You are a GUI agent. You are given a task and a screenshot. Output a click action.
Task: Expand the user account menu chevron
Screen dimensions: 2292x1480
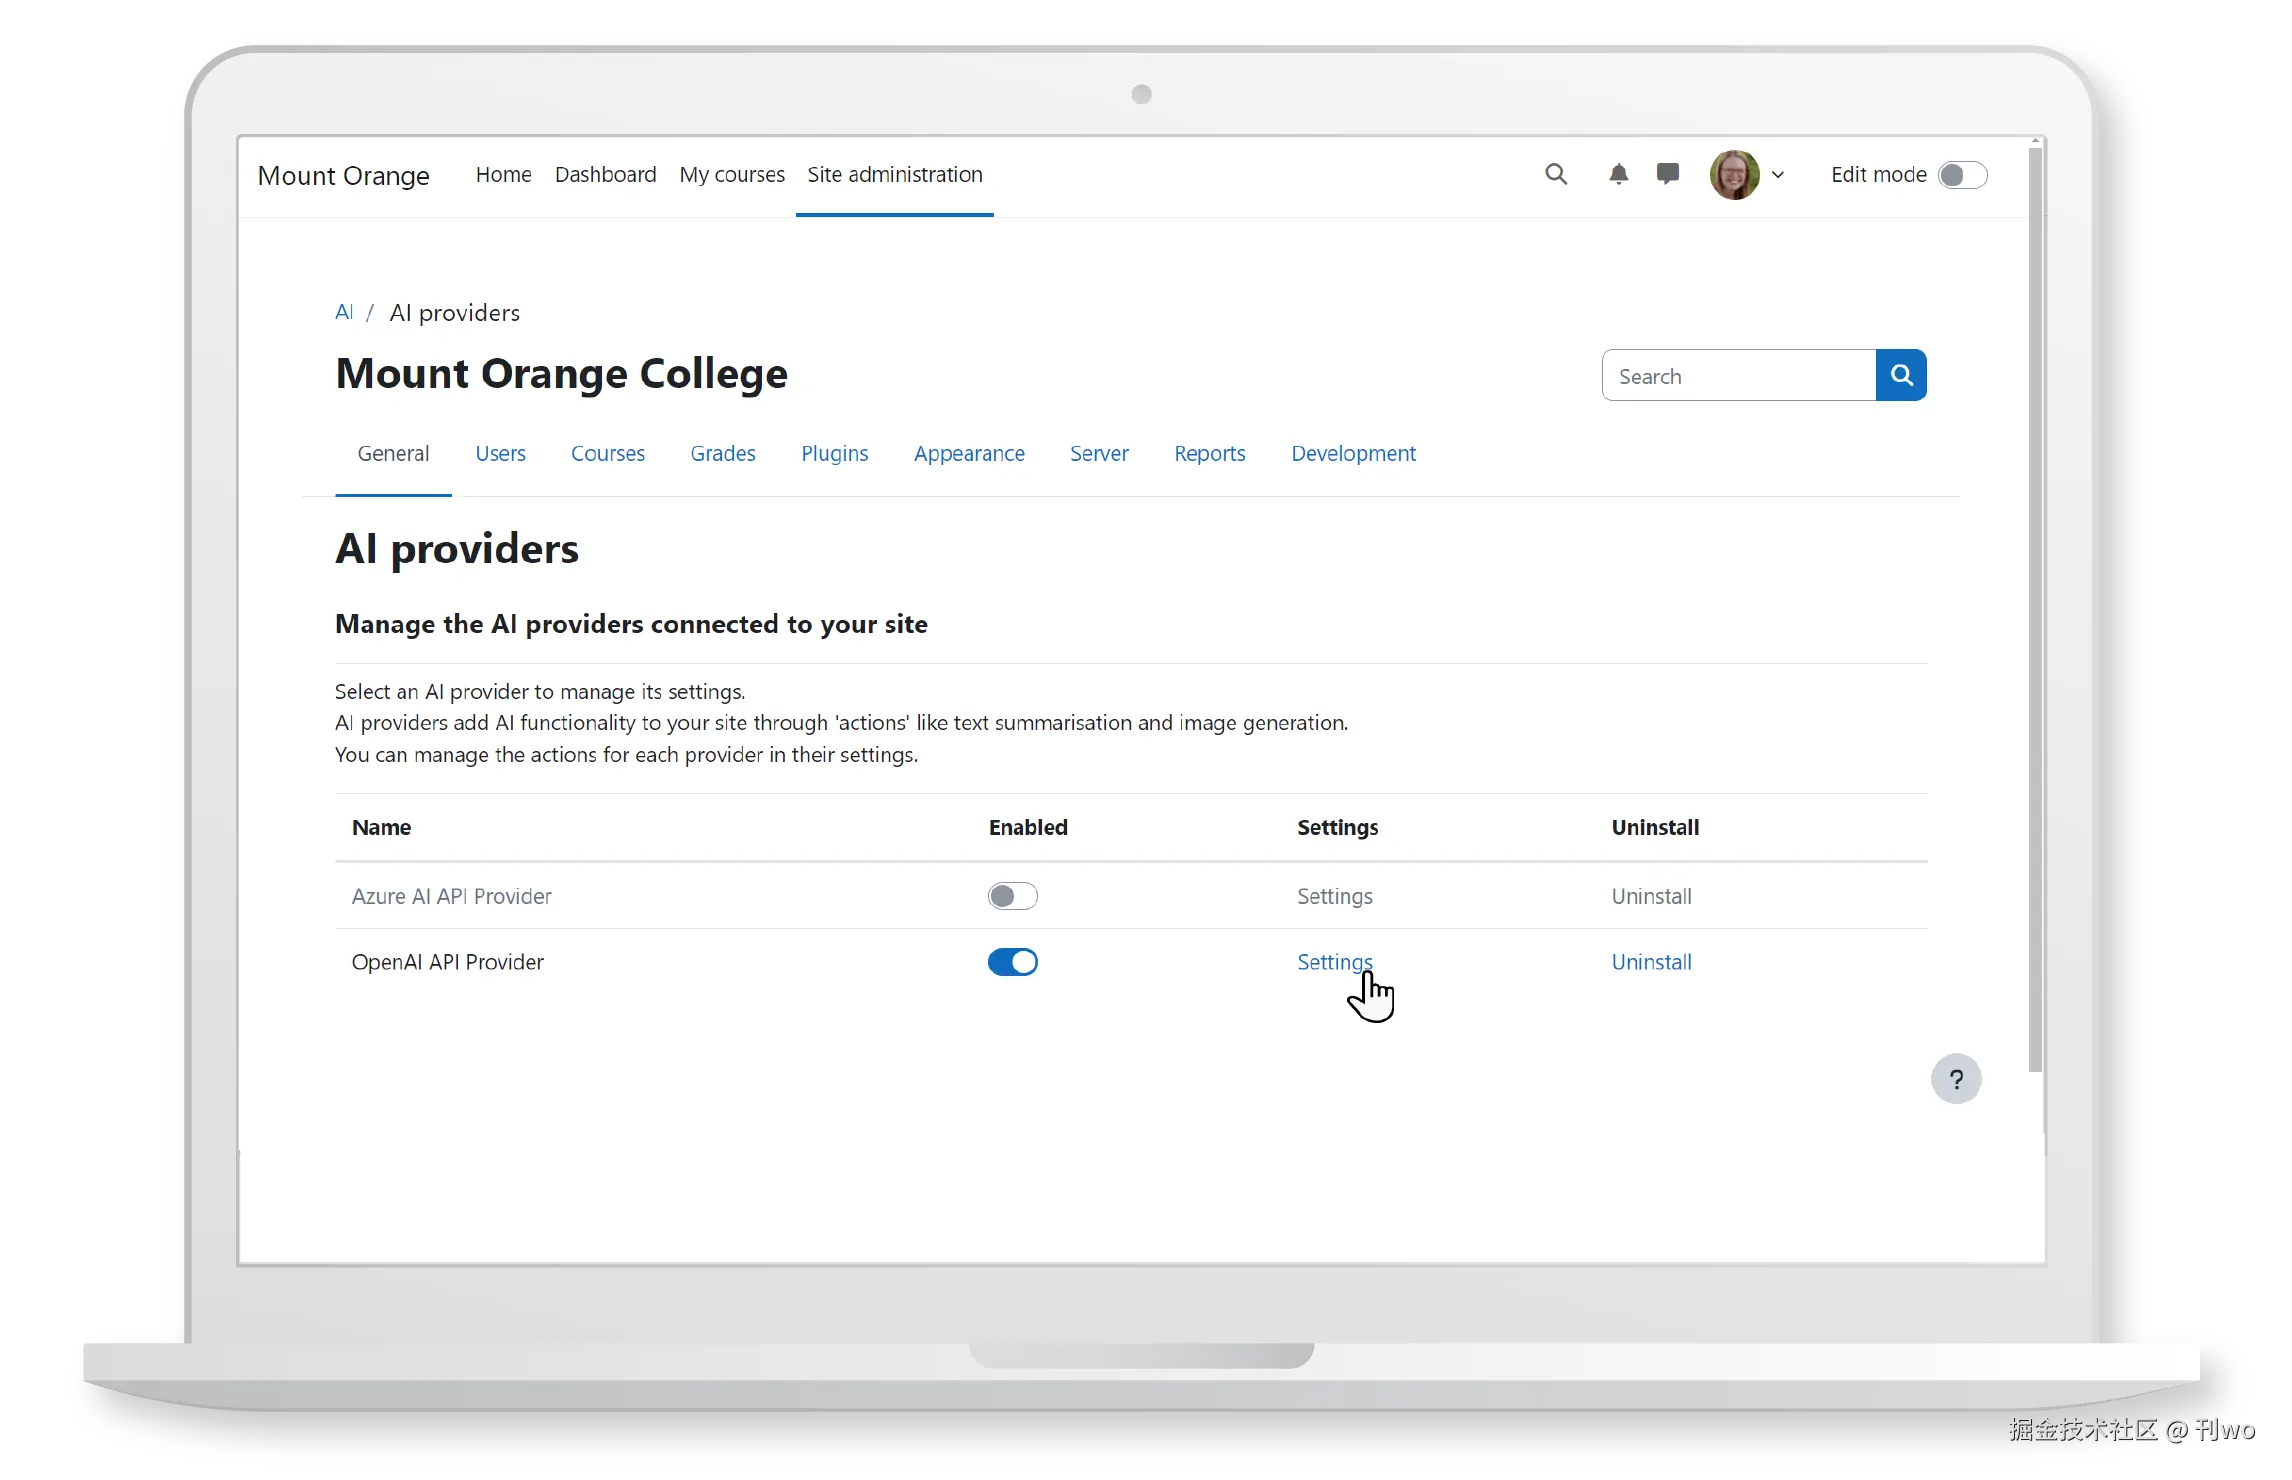[x=1779, y=174]
